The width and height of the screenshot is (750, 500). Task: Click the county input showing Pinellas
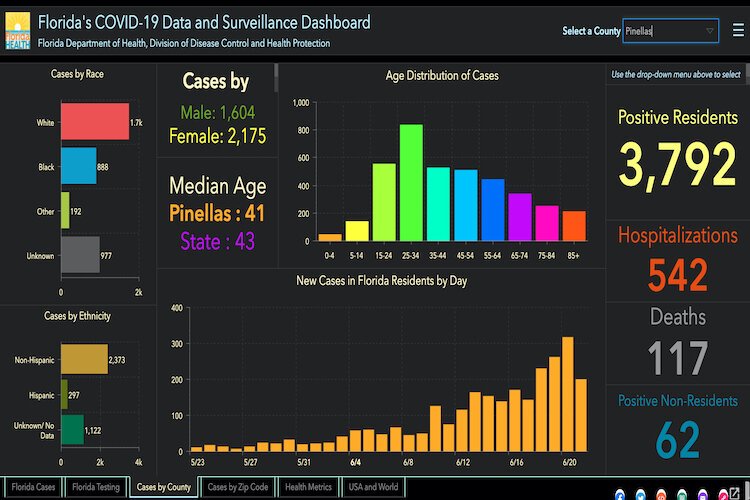[670, 31]
